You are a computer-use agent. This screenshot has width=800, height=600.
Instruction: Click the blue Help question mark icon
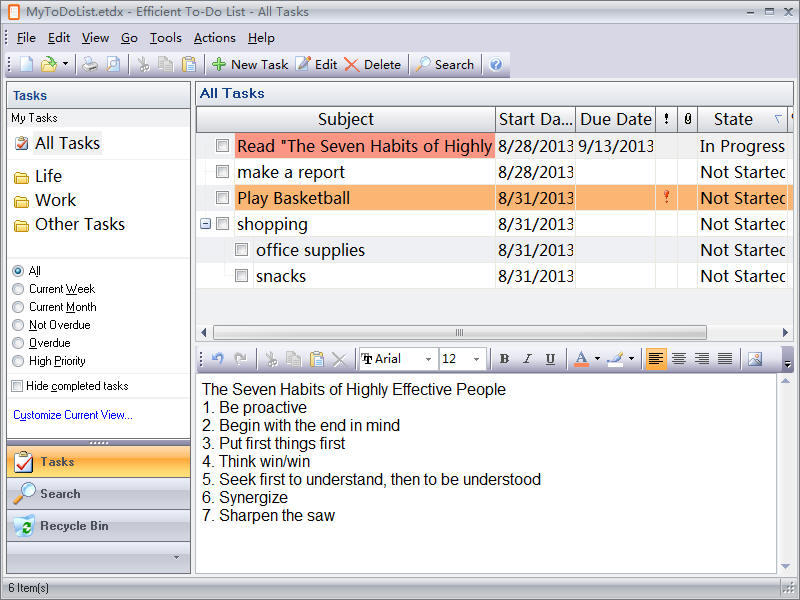pyautogui.click(x=495, y=65)
